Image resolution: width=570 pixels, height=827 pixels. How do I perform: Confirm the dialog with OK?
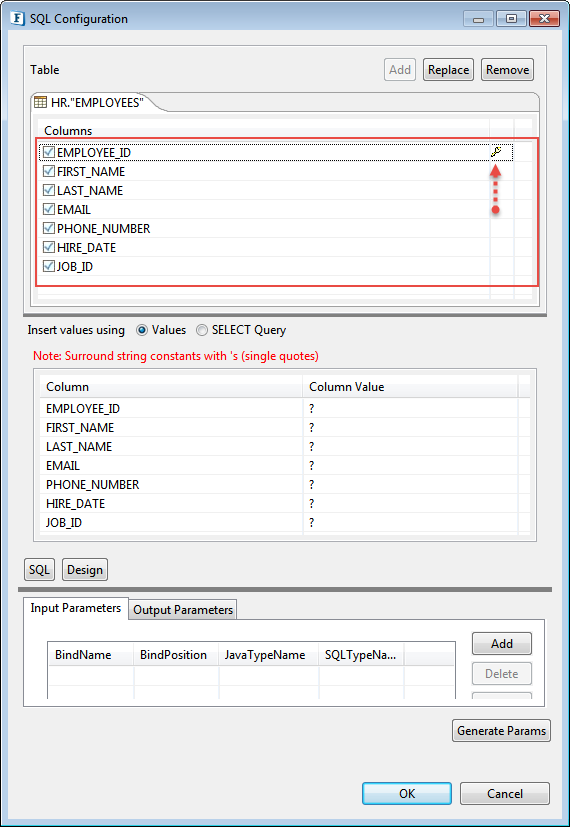(x=407, y=793)
